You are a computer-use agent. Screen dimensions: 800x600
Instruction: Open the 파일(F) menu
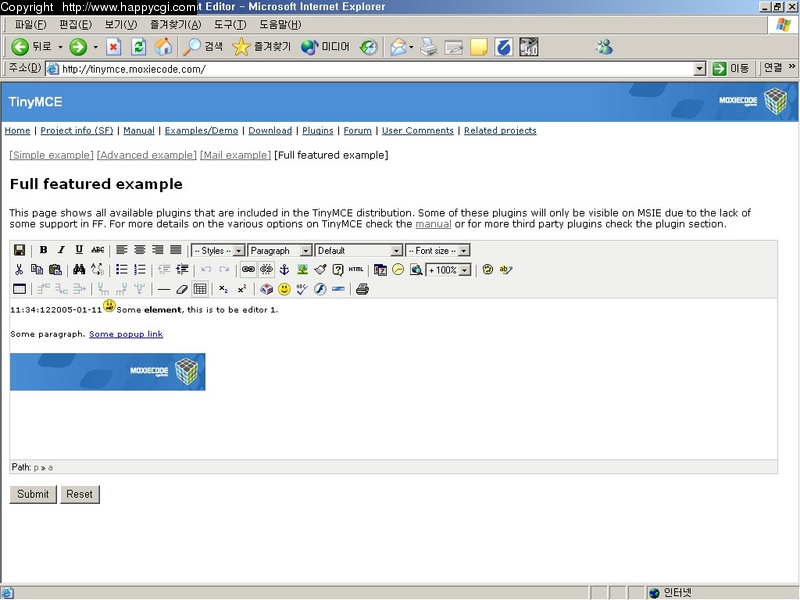pos(31,24)
